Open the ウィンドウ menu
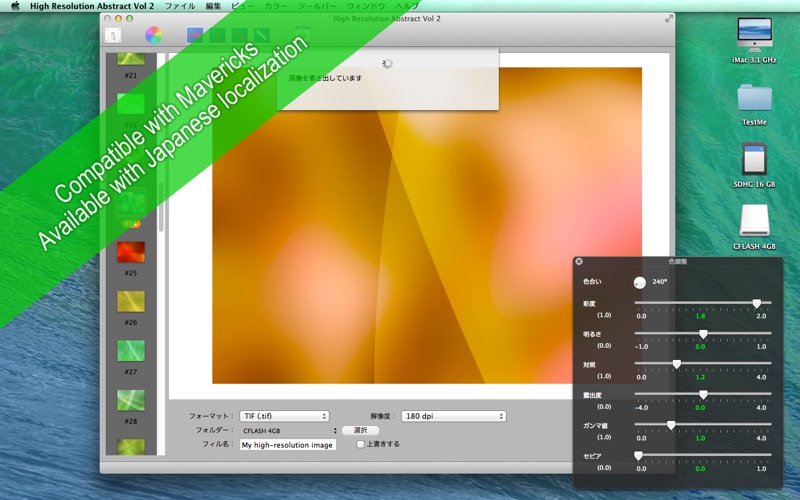 tap(366, 6)
